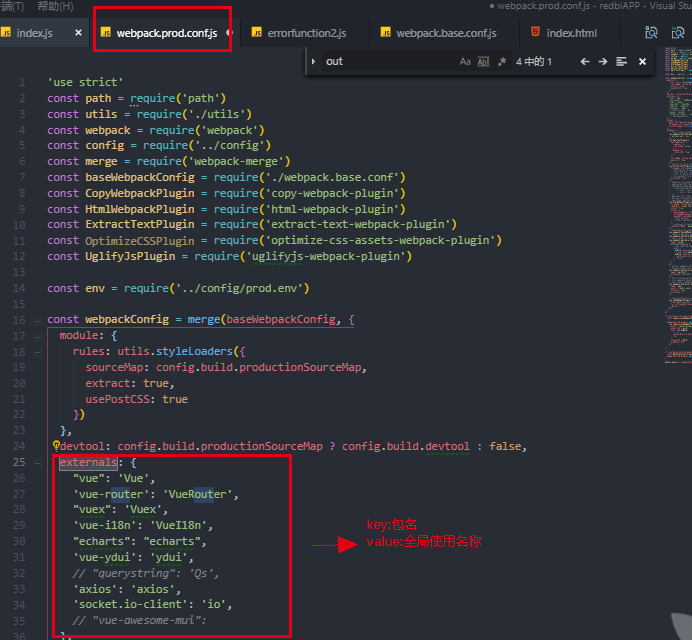This screenshot has width=692, height=640.
Task: Click 'socket.io-client' on line 34
Action: (130, 604)
